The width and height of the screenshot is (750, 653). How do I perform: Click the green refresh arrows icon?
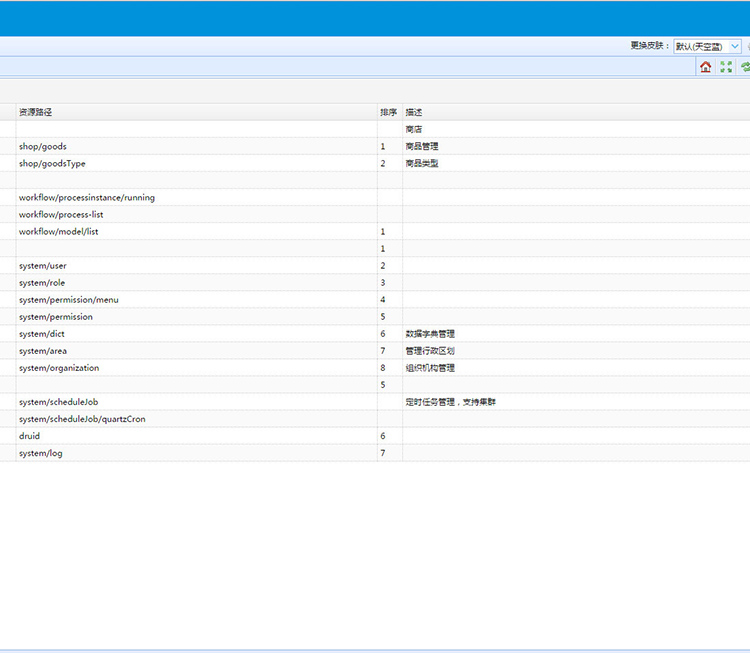[x=745, y=67]
